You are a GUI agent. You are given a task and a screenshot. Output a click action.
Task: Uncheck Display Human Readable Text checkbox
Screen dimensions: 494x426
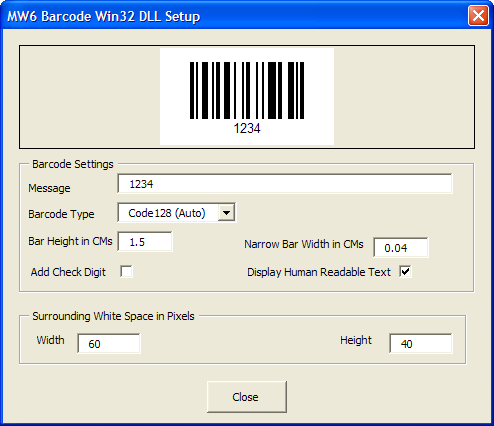coord(405,271)
